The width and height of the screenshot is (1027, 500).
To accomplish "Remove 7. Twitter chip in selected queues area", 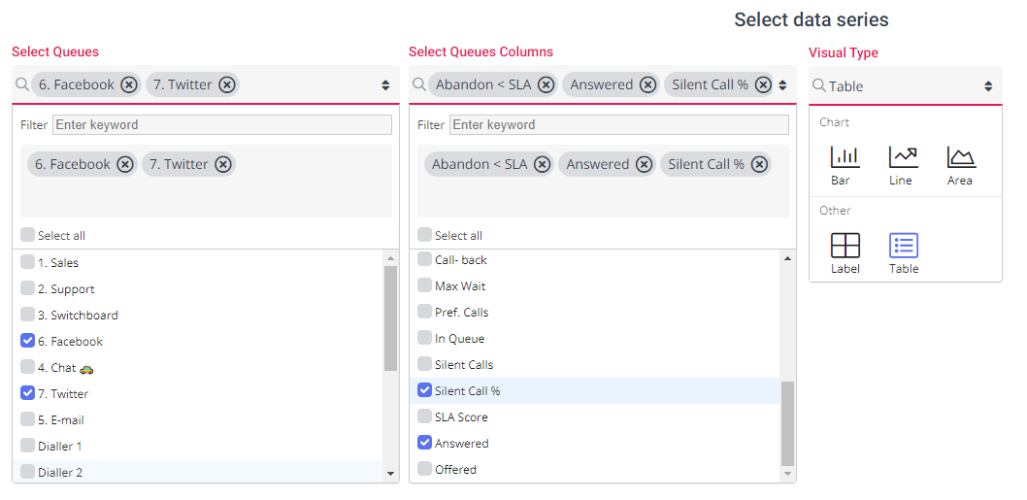I will tap(223, 165).
